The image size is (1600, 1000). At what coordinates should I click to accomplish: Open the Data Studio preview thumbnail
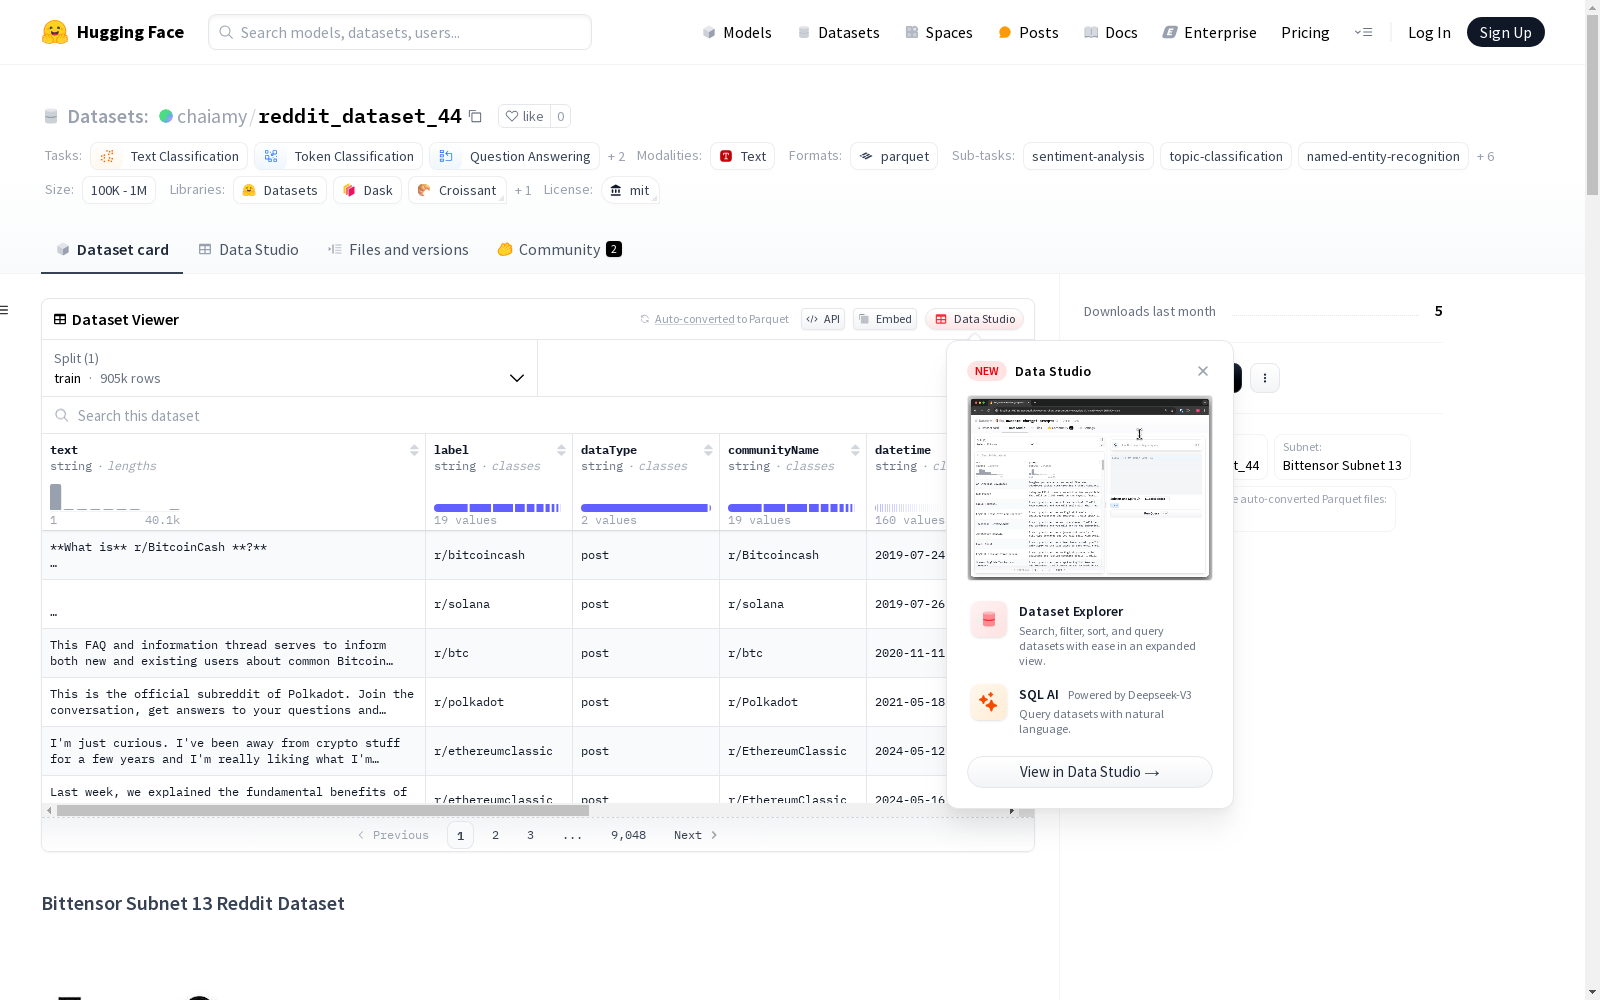pyautogui.click(x=1090, y=488)
